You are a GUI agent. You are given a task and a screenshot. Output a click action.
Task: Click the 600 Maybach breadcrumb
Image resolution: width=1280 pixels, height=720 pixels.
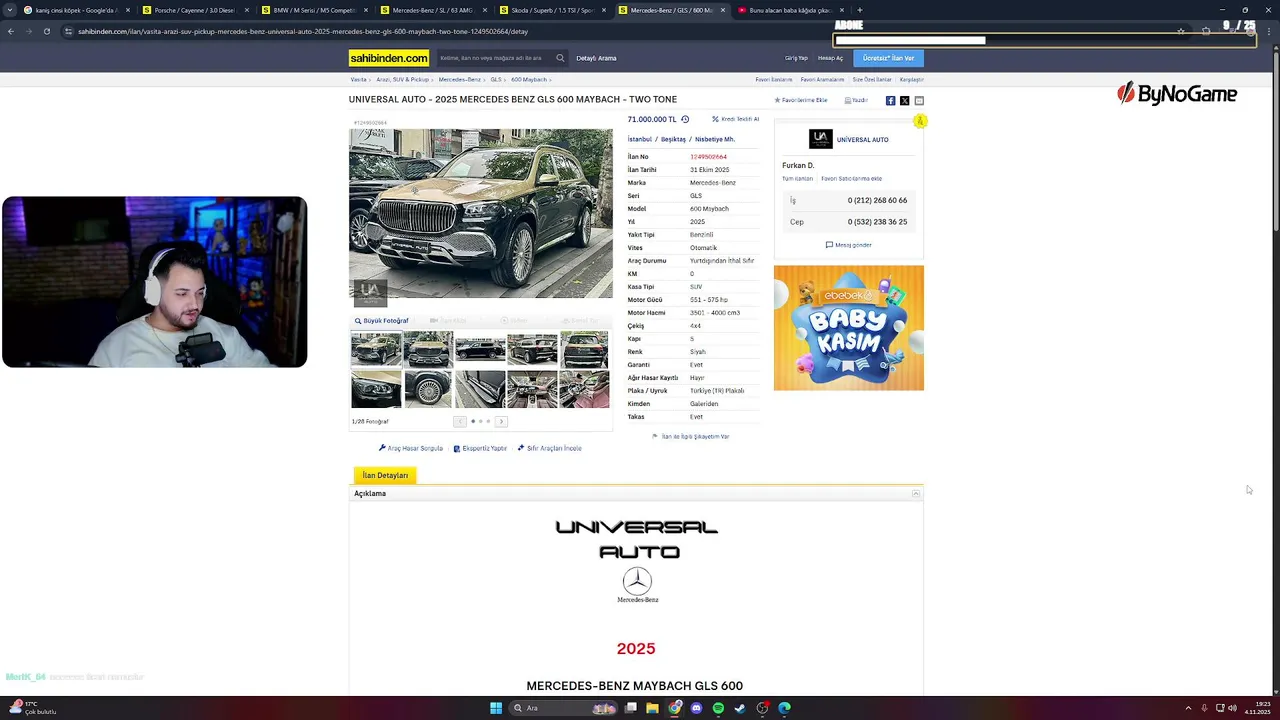529,79
